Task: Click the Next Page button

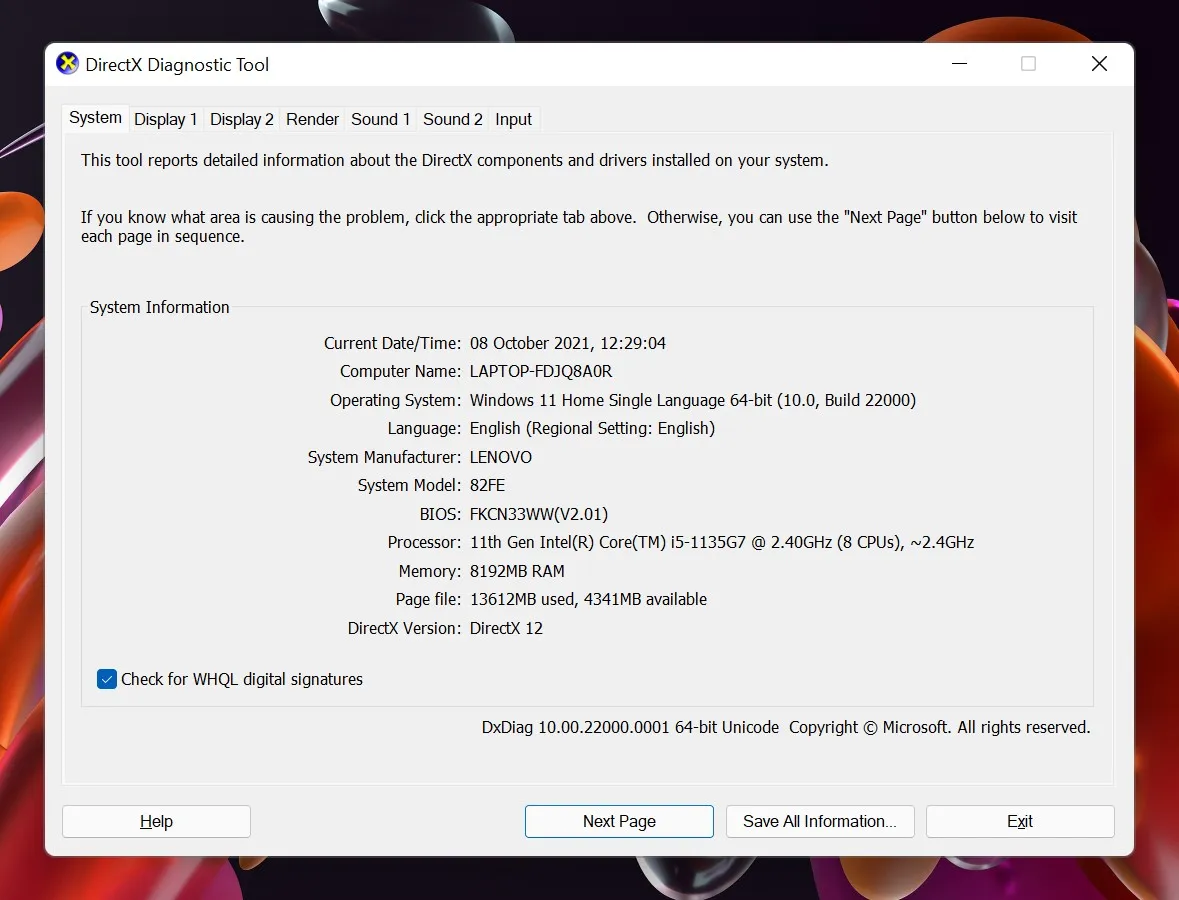Action: coord(619,821)
